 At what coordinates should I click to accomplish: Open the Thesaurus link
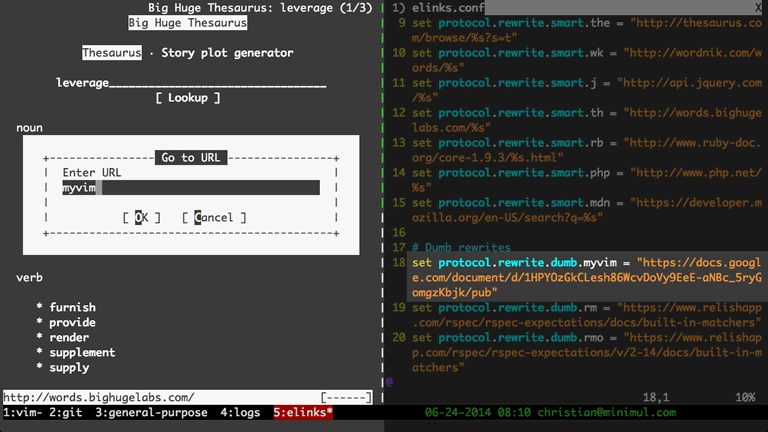click(x=112, y=53)
